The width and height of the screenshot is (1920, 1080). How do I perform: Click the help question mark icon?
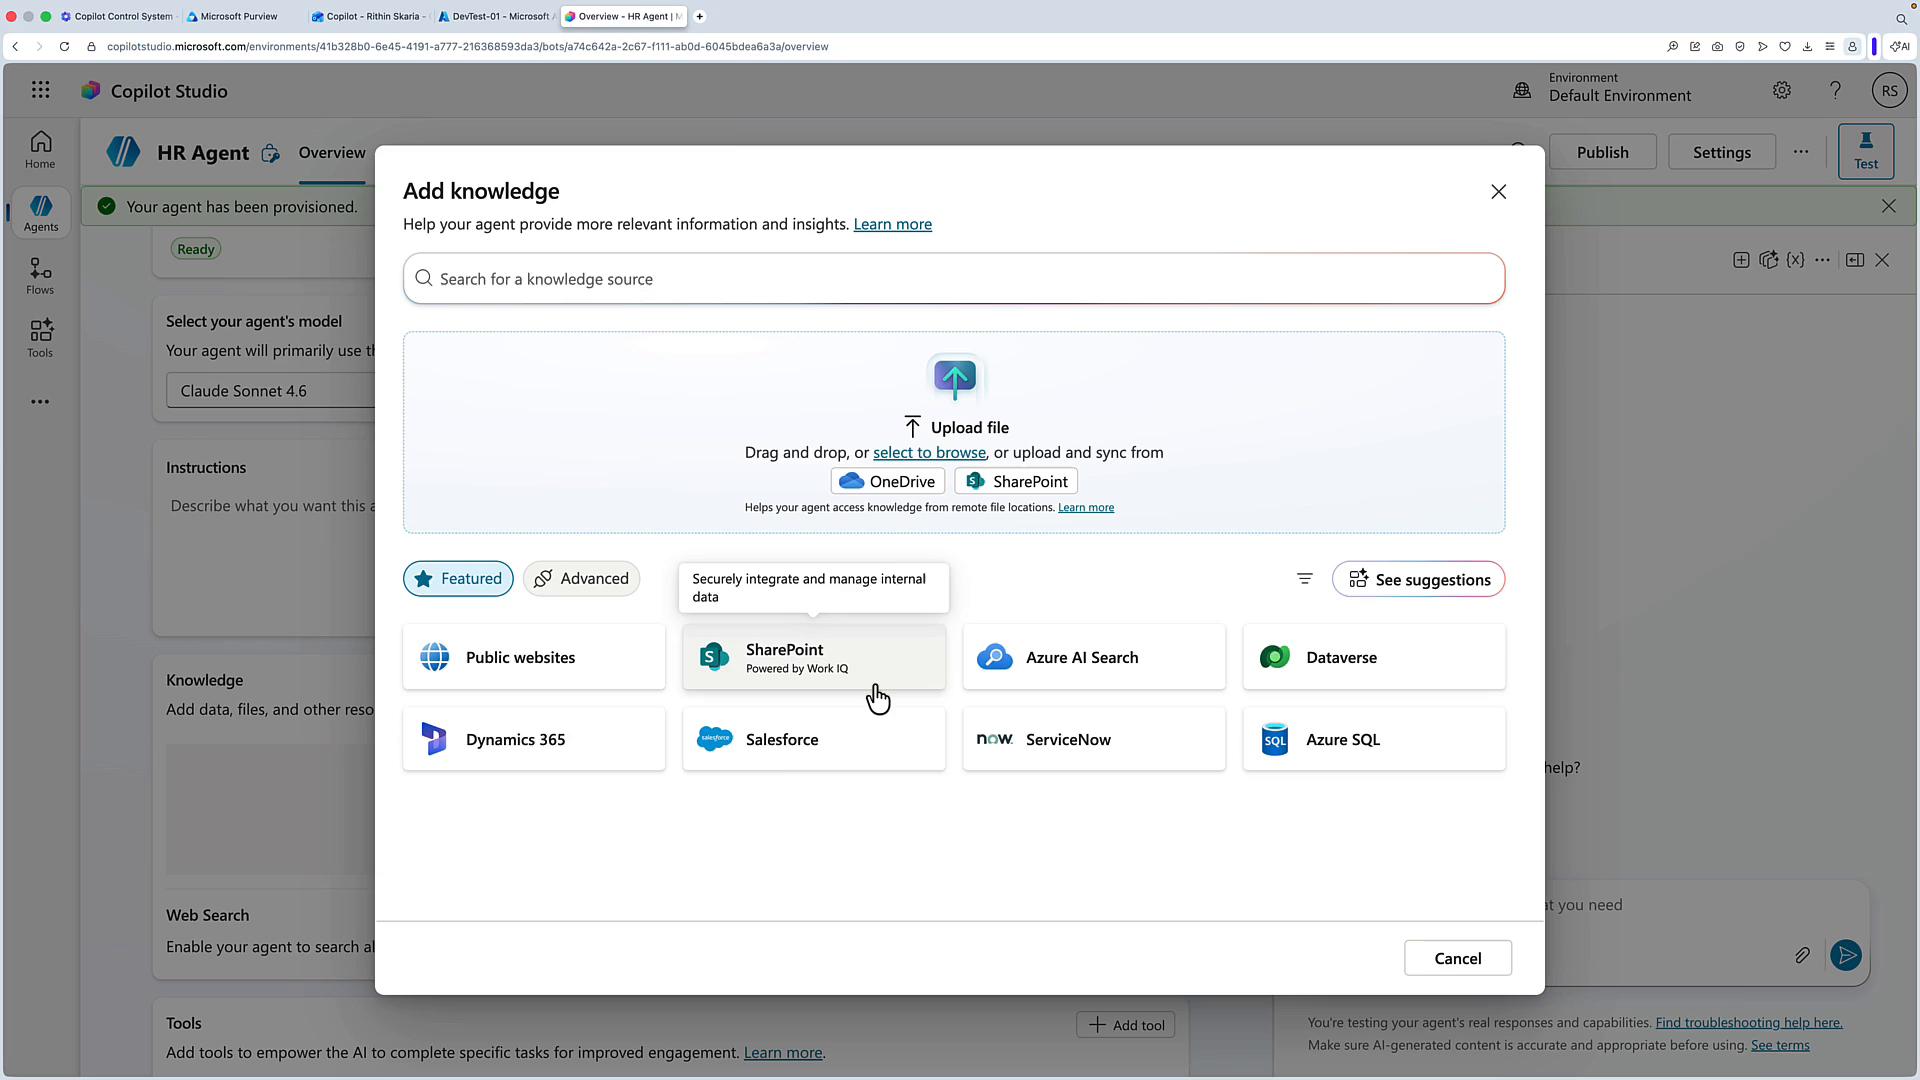1835,90
